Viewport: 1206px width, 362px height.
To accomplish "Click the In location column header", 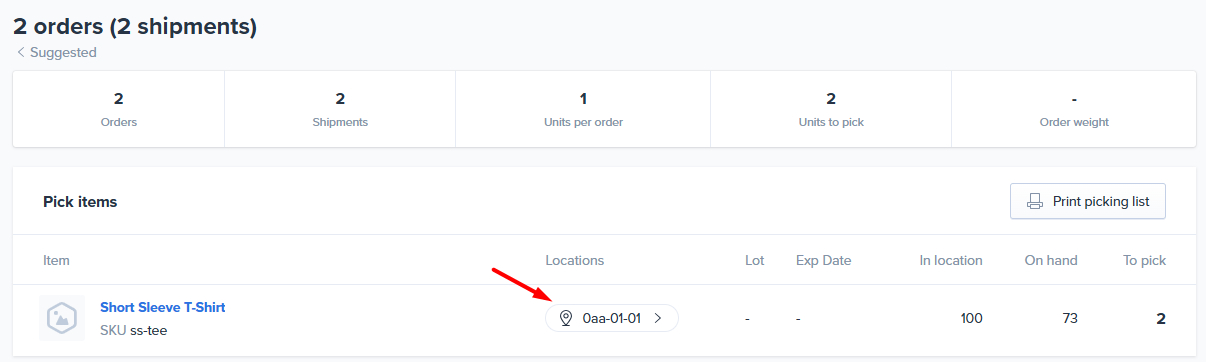I will click(x=951, y=260).
